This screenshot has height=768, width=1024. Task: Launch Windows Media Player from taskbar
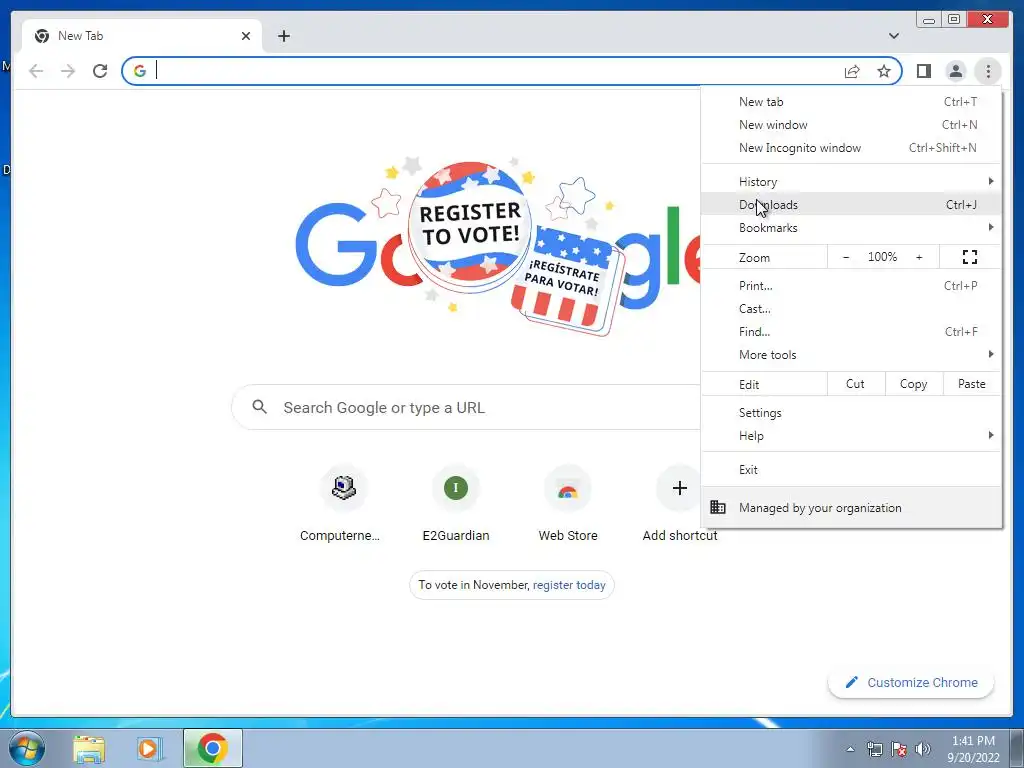click(149, 748)
